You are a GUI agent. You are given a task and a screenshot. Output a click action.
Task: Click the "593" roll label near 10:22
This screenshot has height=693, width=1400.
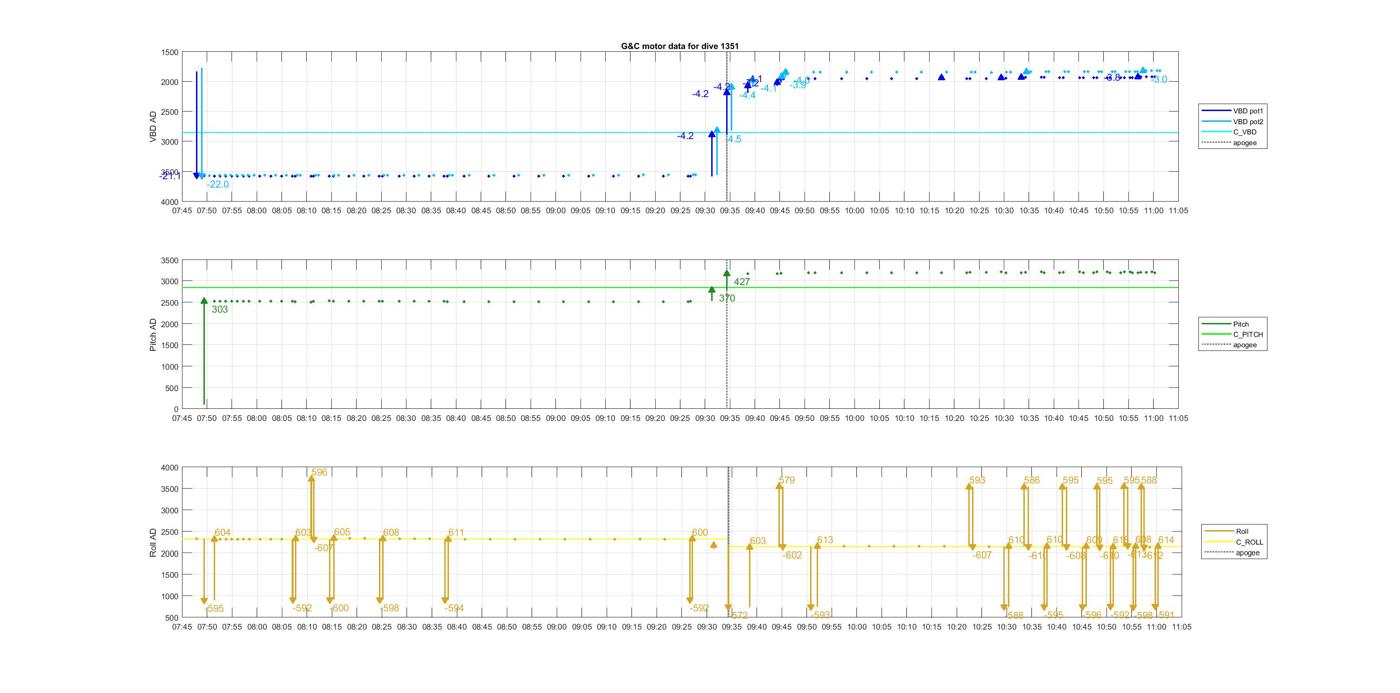click(977, 480)
